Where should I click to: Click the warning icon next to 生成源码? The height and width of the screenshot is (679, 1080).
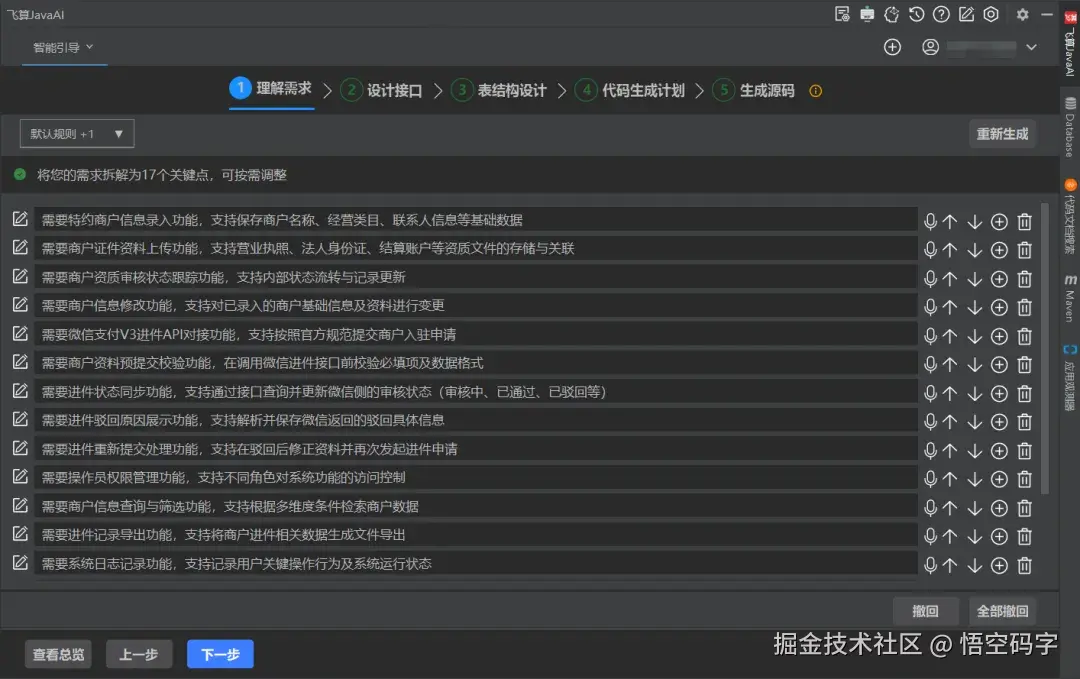(815, 90)
